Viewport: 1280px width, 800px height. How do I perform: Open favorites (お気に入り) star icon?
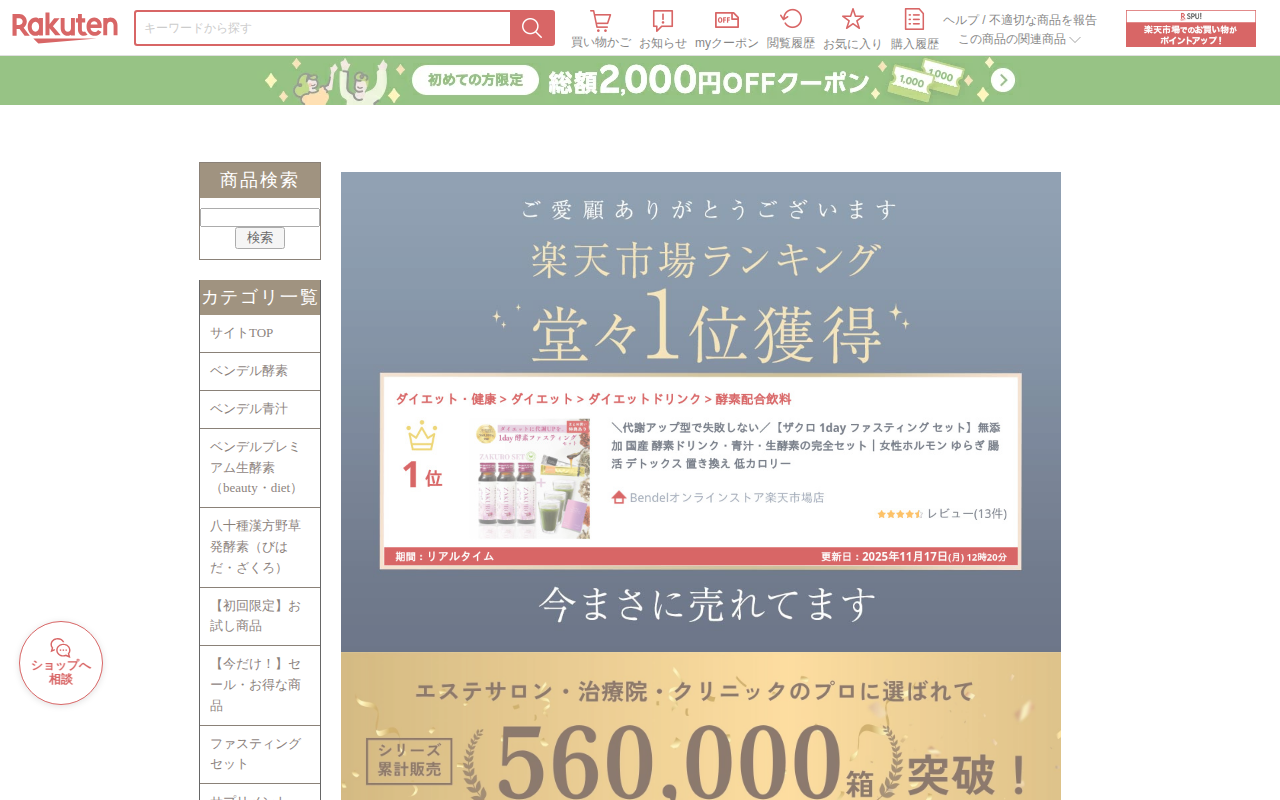(x=853, y=29)
